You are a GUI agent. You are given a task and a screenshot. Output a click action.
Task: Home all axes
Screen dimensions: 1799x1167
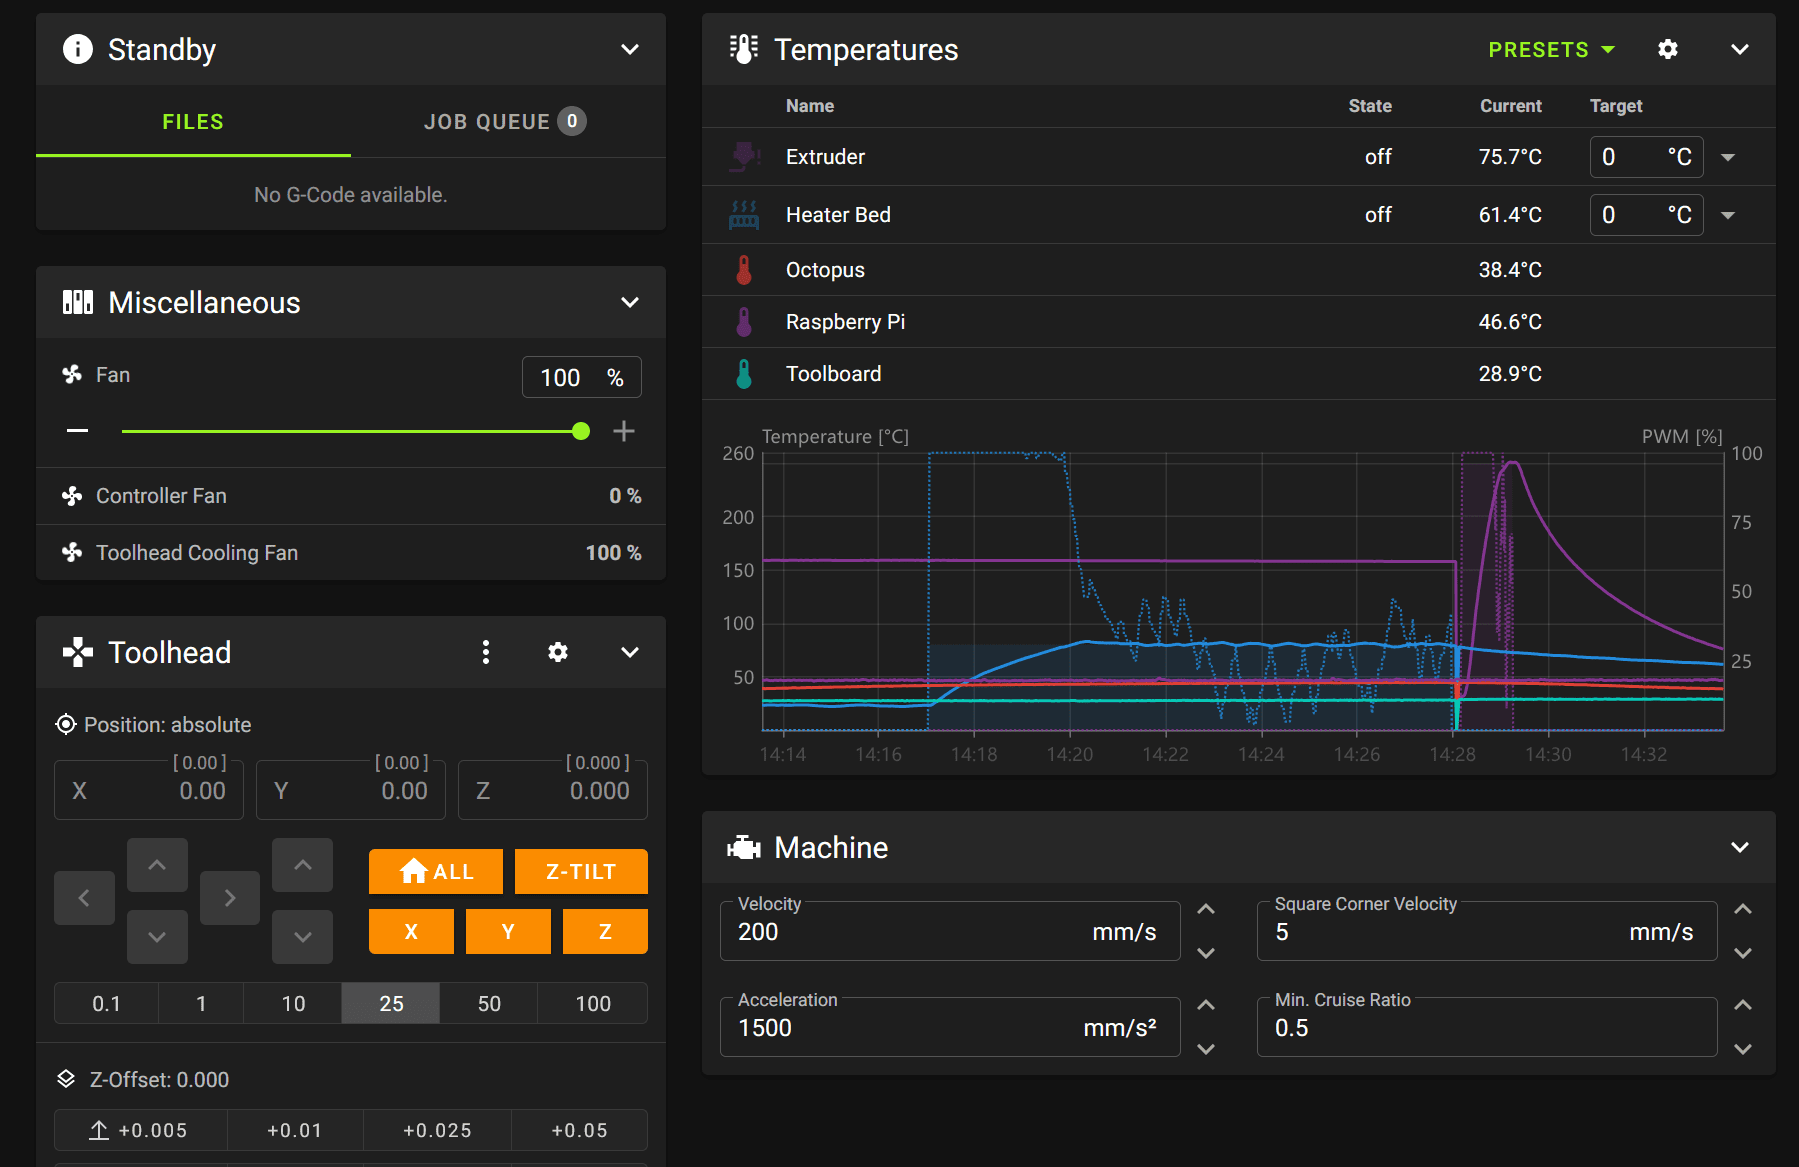point(436,871)
